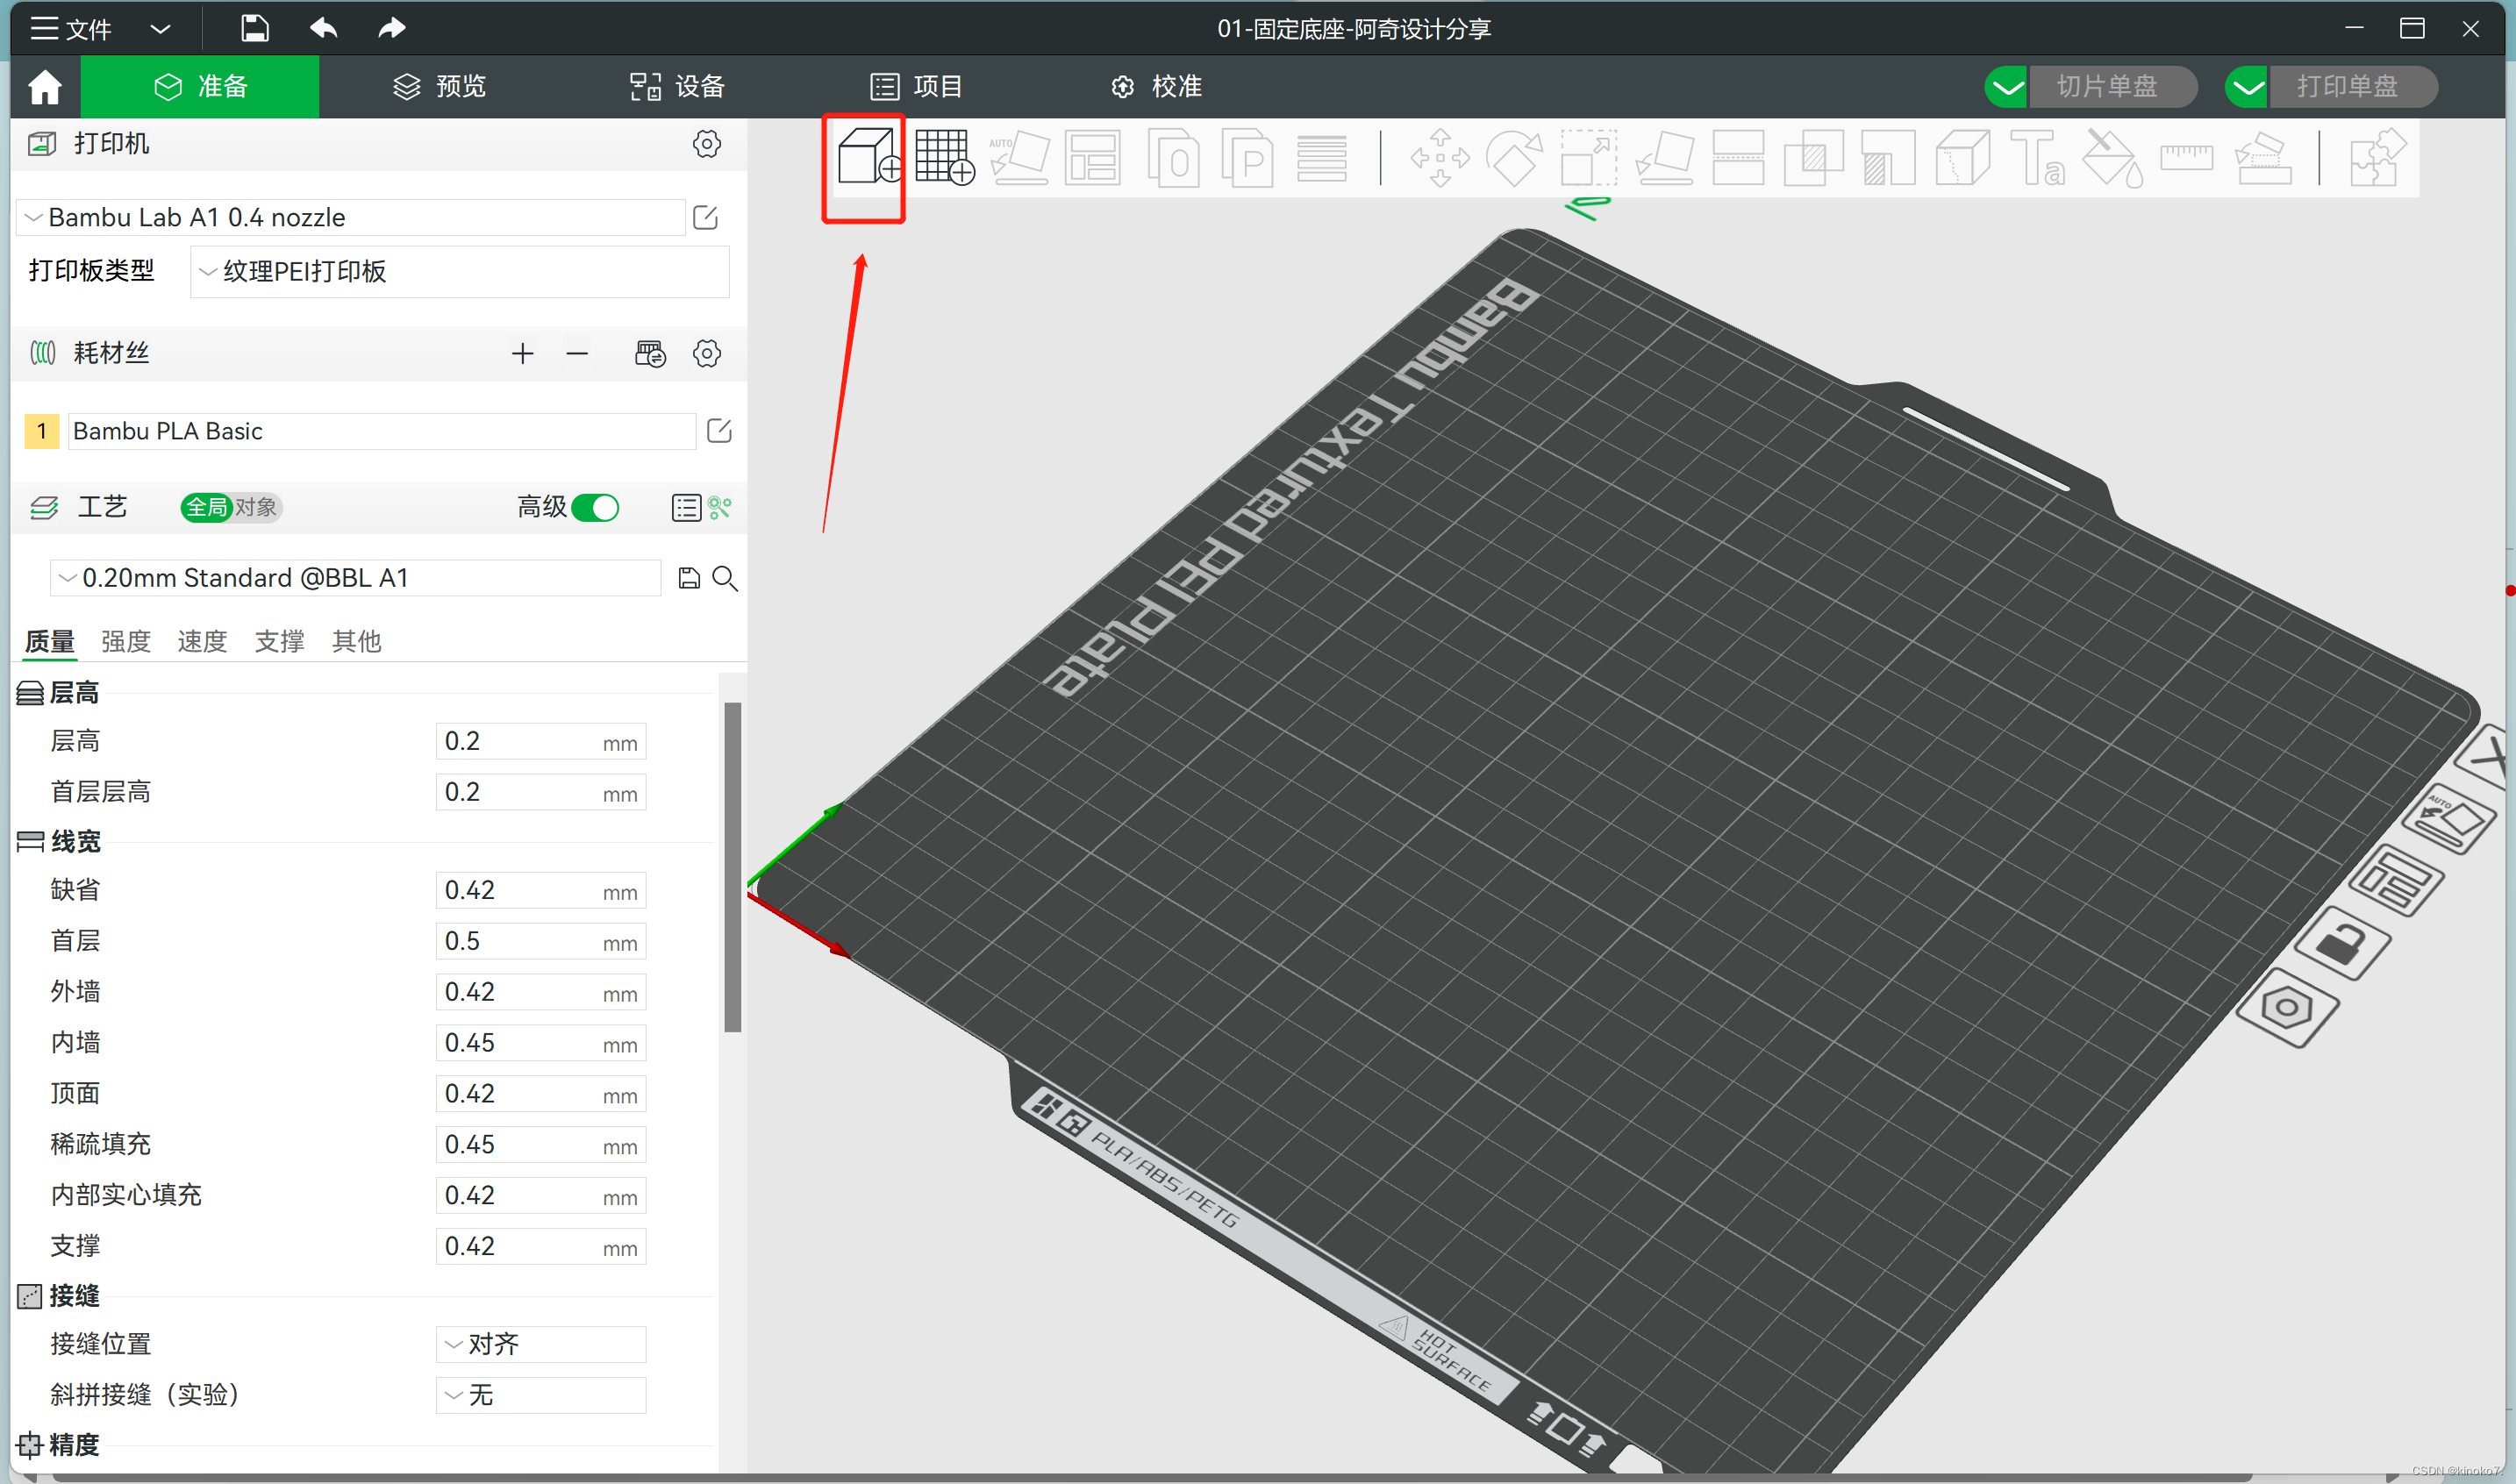Click the 打印单盘 button
Viewport: 2516px width, 1484px height.
tap(2346, 87)
